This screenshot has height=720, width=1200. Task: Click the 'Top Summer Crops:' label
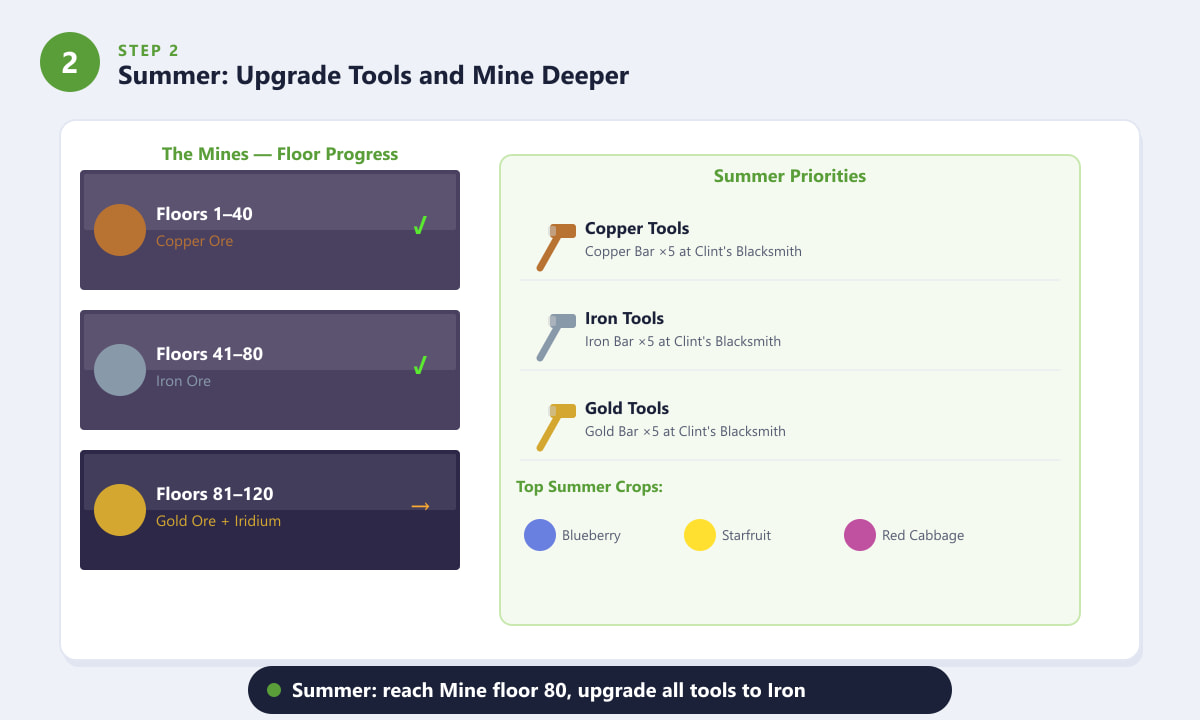[590, 487]
